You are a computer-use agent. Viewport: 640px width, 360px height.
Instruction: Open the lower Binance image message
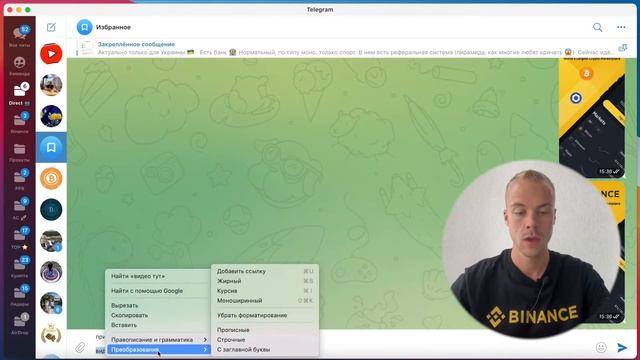tap(612, 252)
